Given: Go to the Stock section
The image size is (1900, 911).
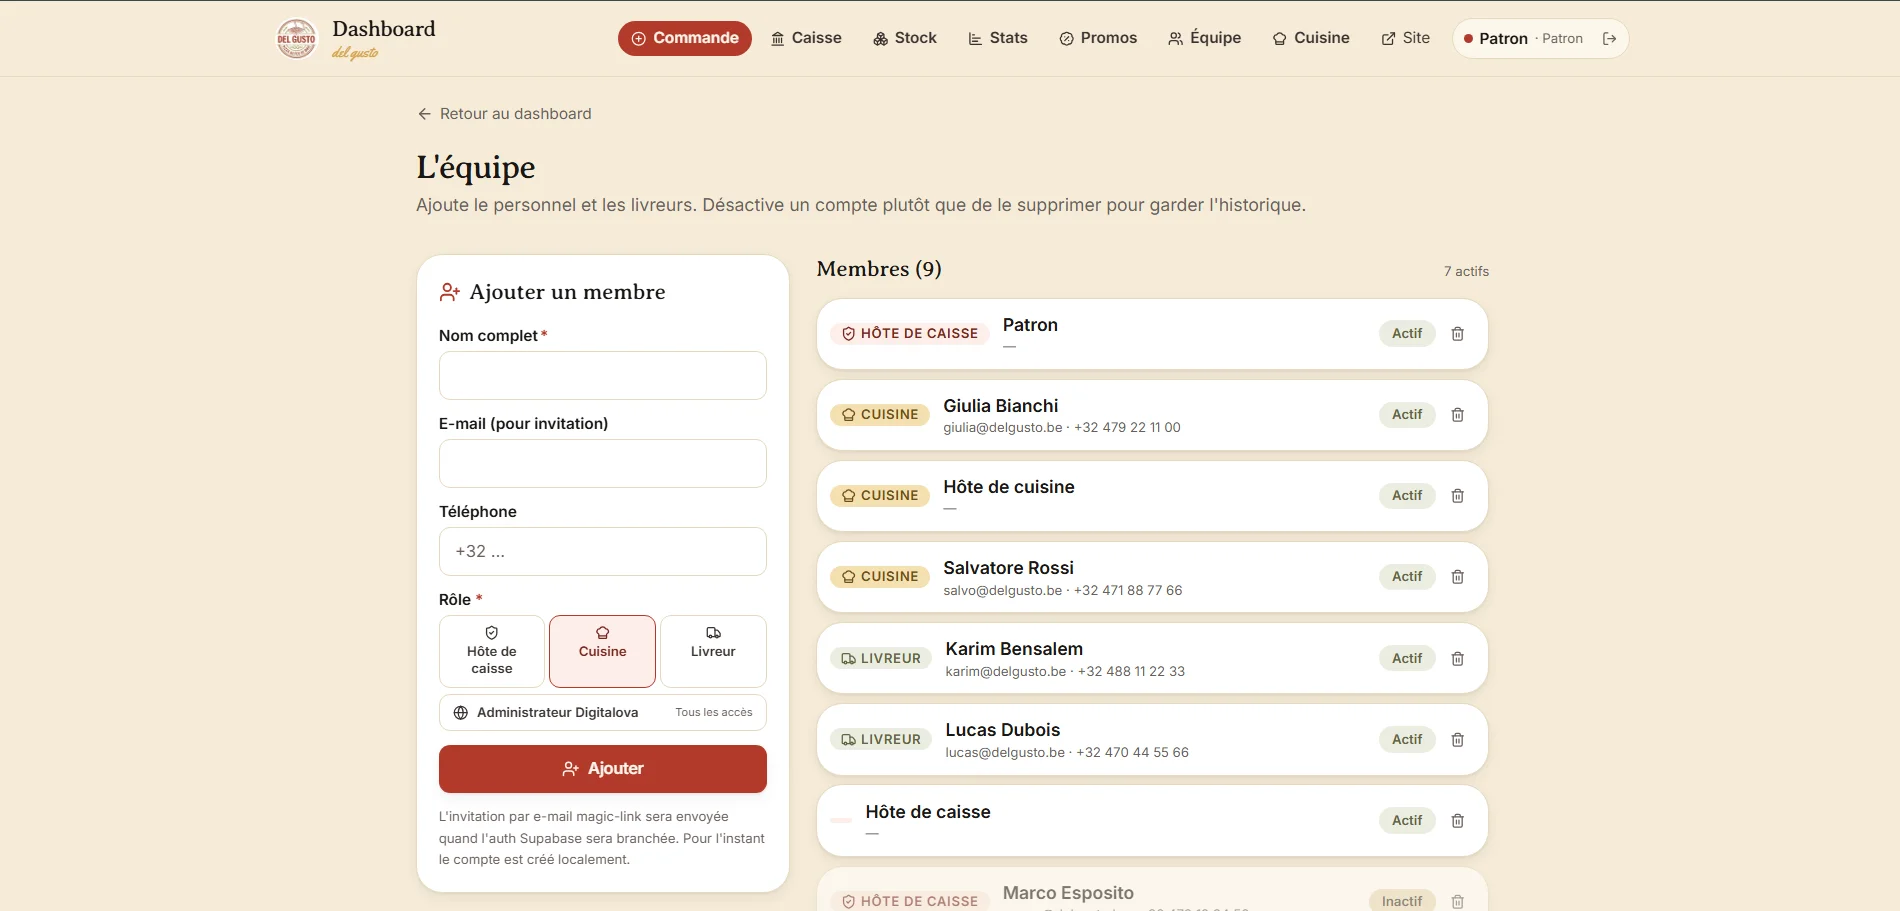Looking at the screenshot, I should click(905, 38).
